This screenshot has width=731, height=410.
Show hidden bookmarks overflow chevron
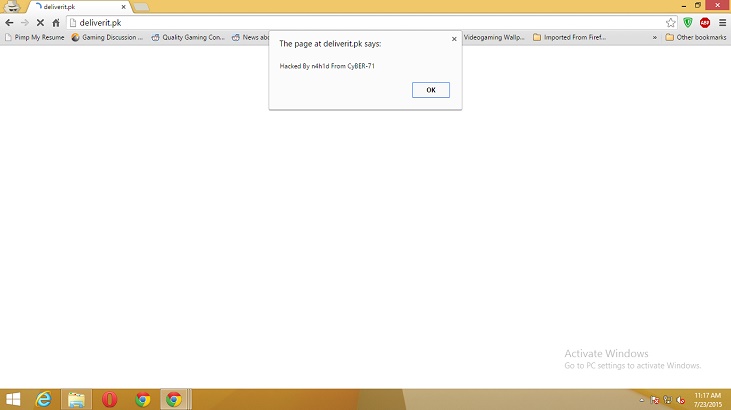click(655, 37)
